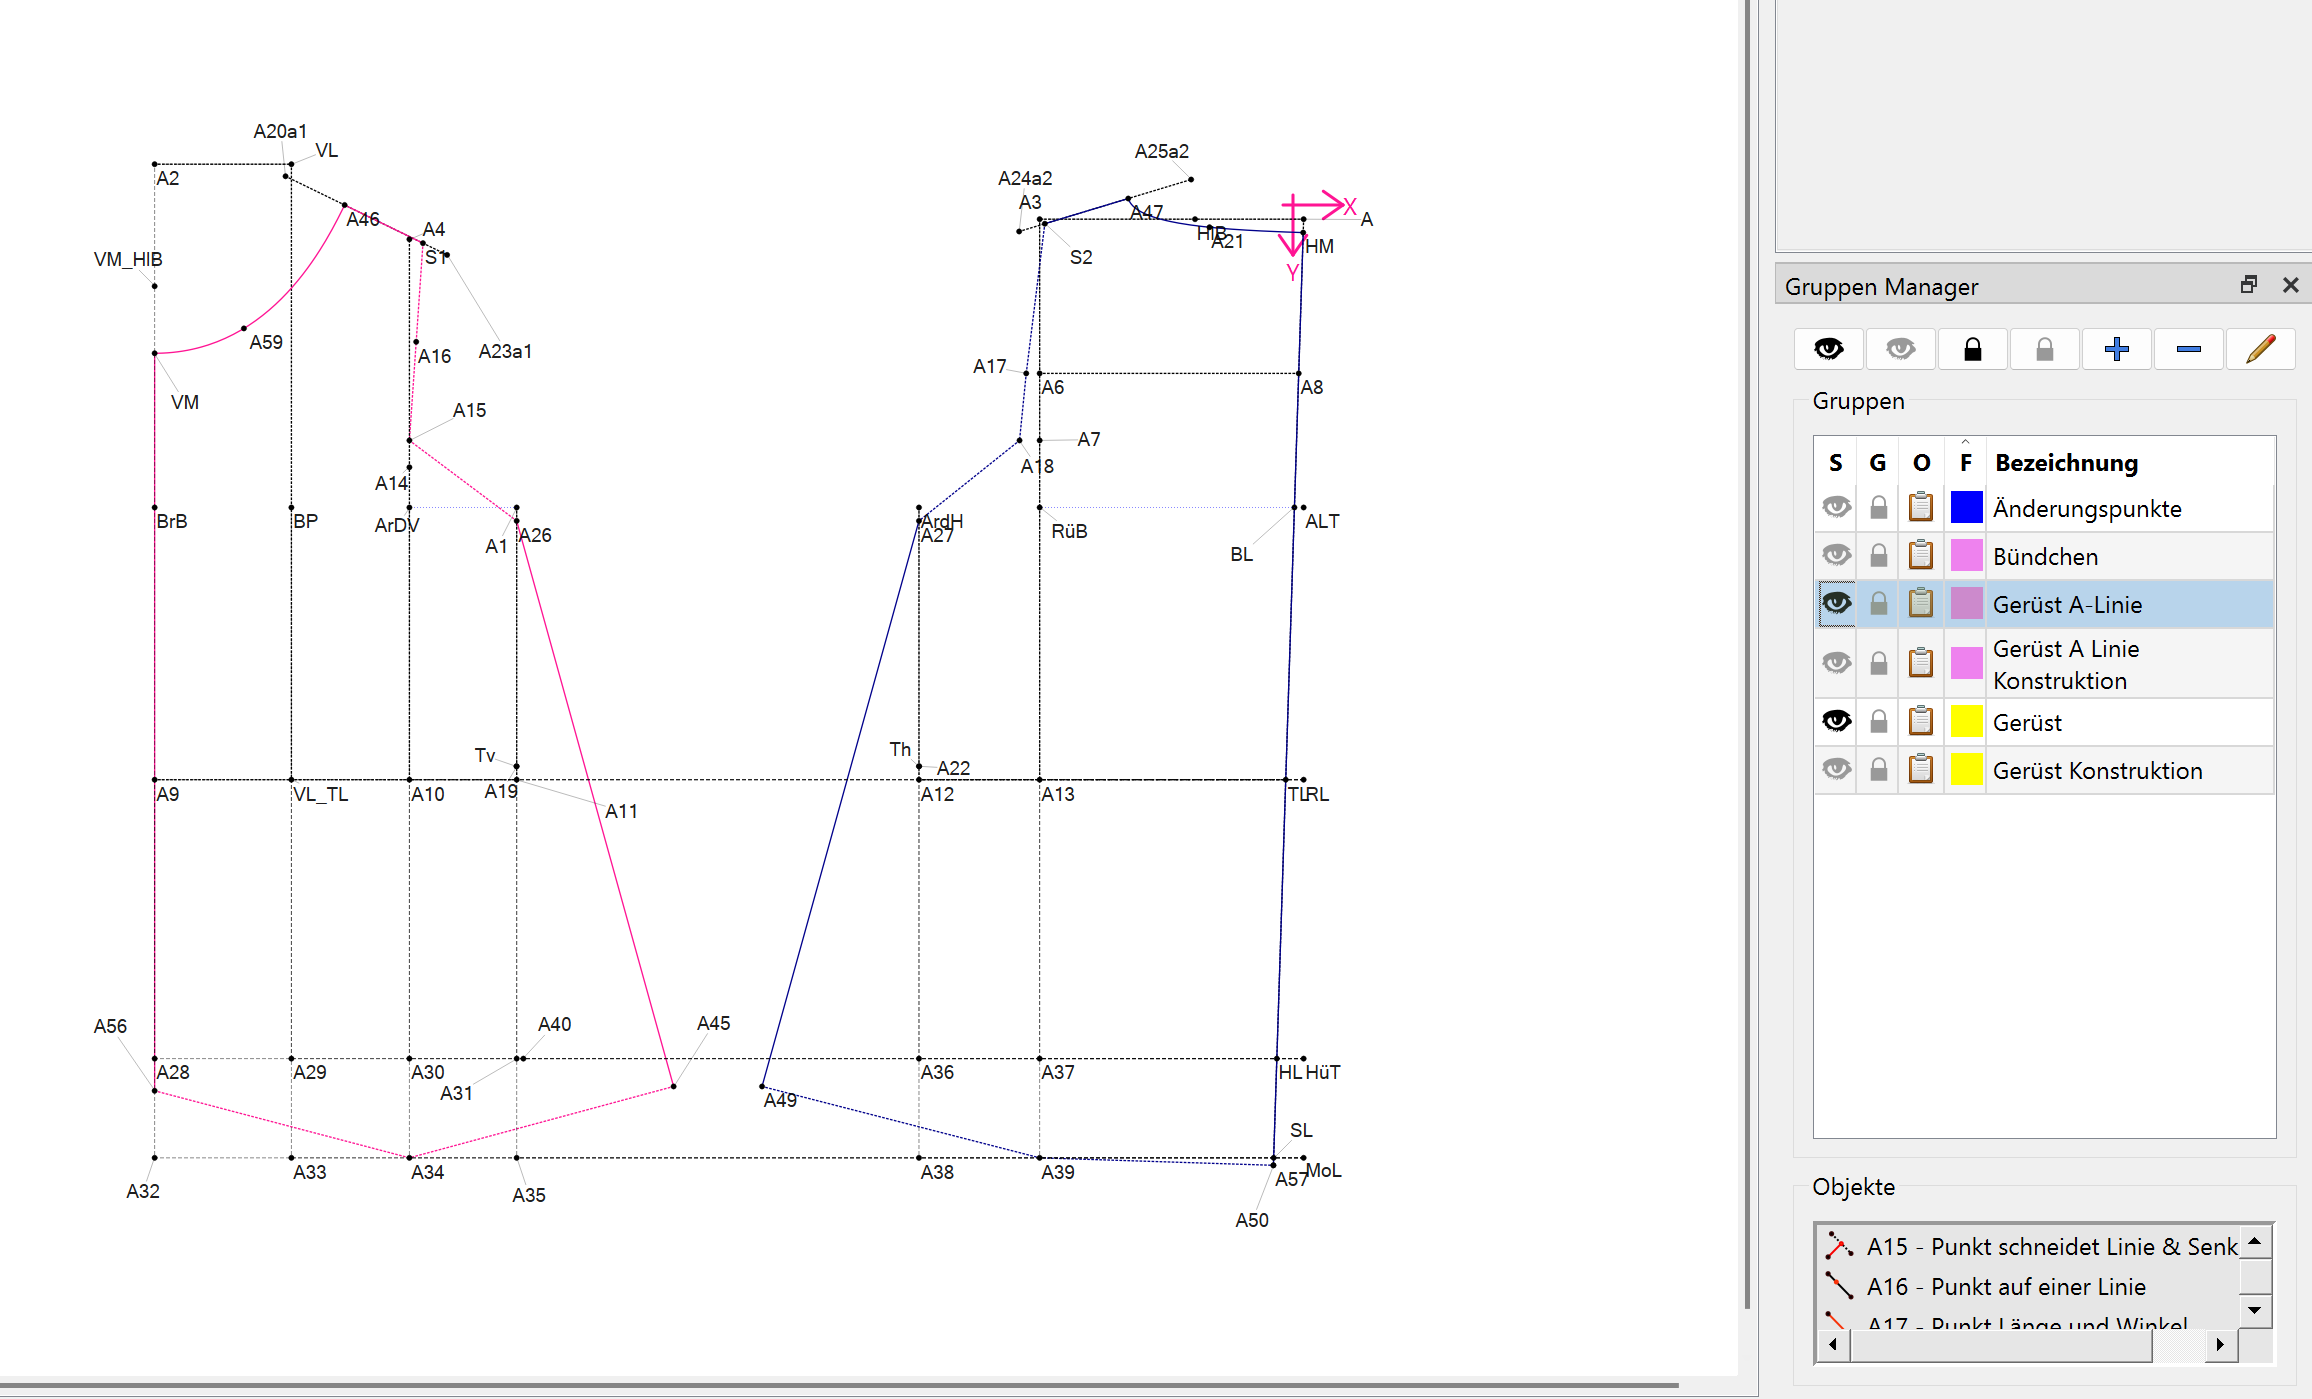Toggle visibility of Änderungspunkte group

click(x=1836, y=507)
